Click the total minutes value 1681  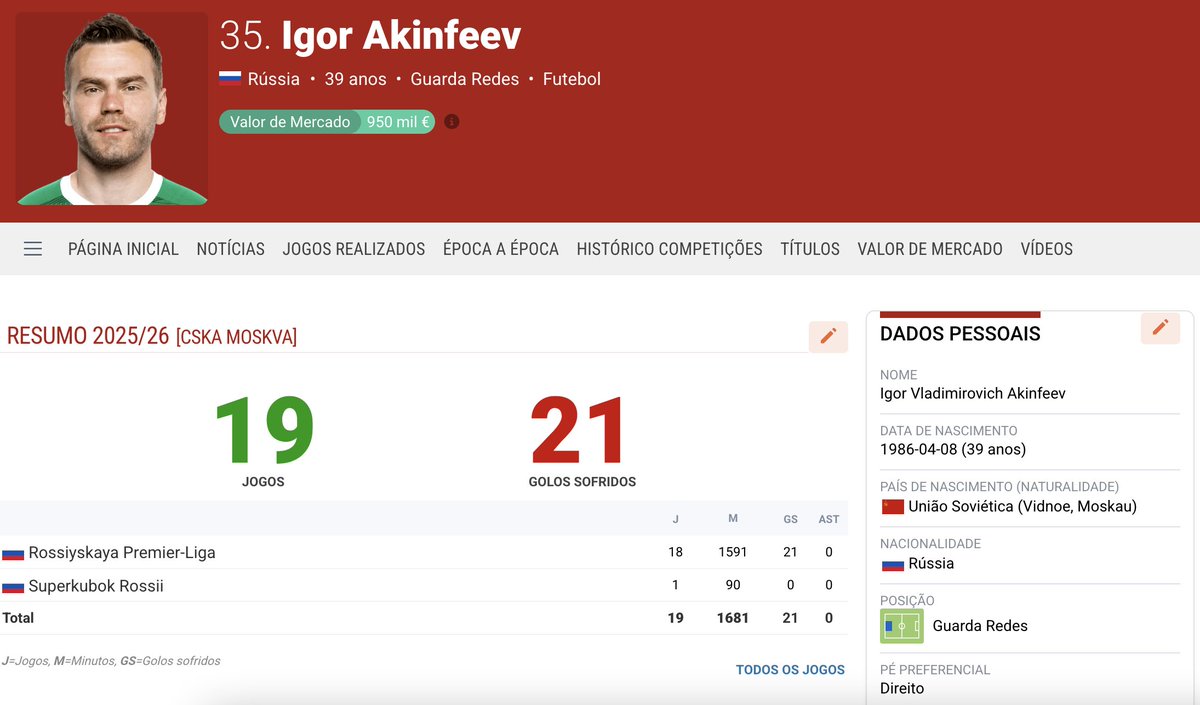click(x=733, y=618)
